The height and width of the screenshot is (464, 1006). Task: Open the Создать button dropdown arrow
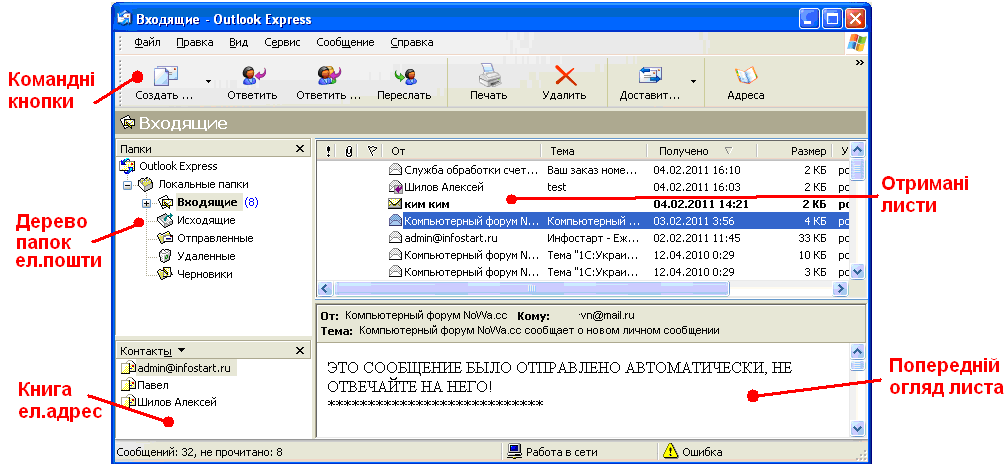(208, 82)
